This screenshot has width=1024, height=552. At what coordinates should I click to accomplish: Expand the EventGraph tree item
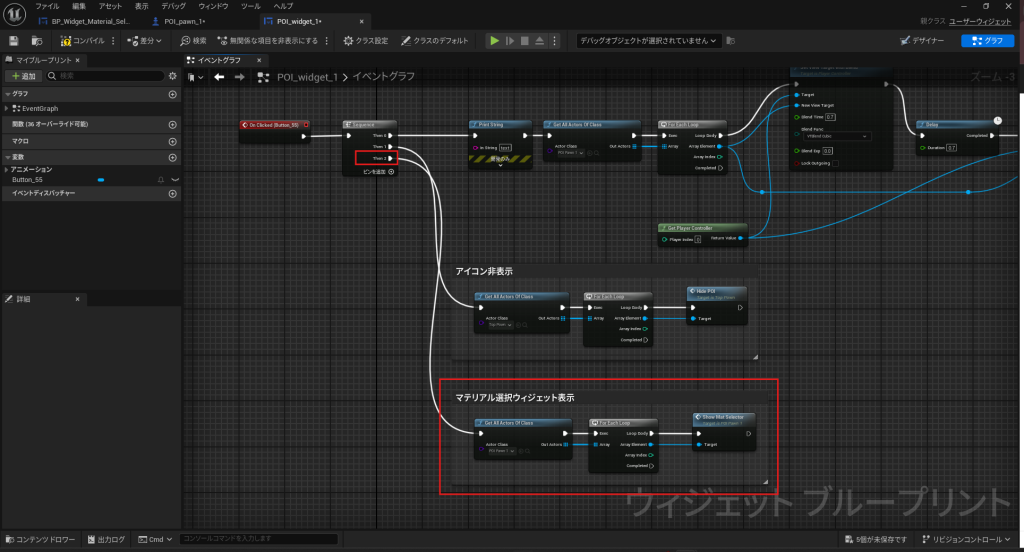(x=6, y=108)
